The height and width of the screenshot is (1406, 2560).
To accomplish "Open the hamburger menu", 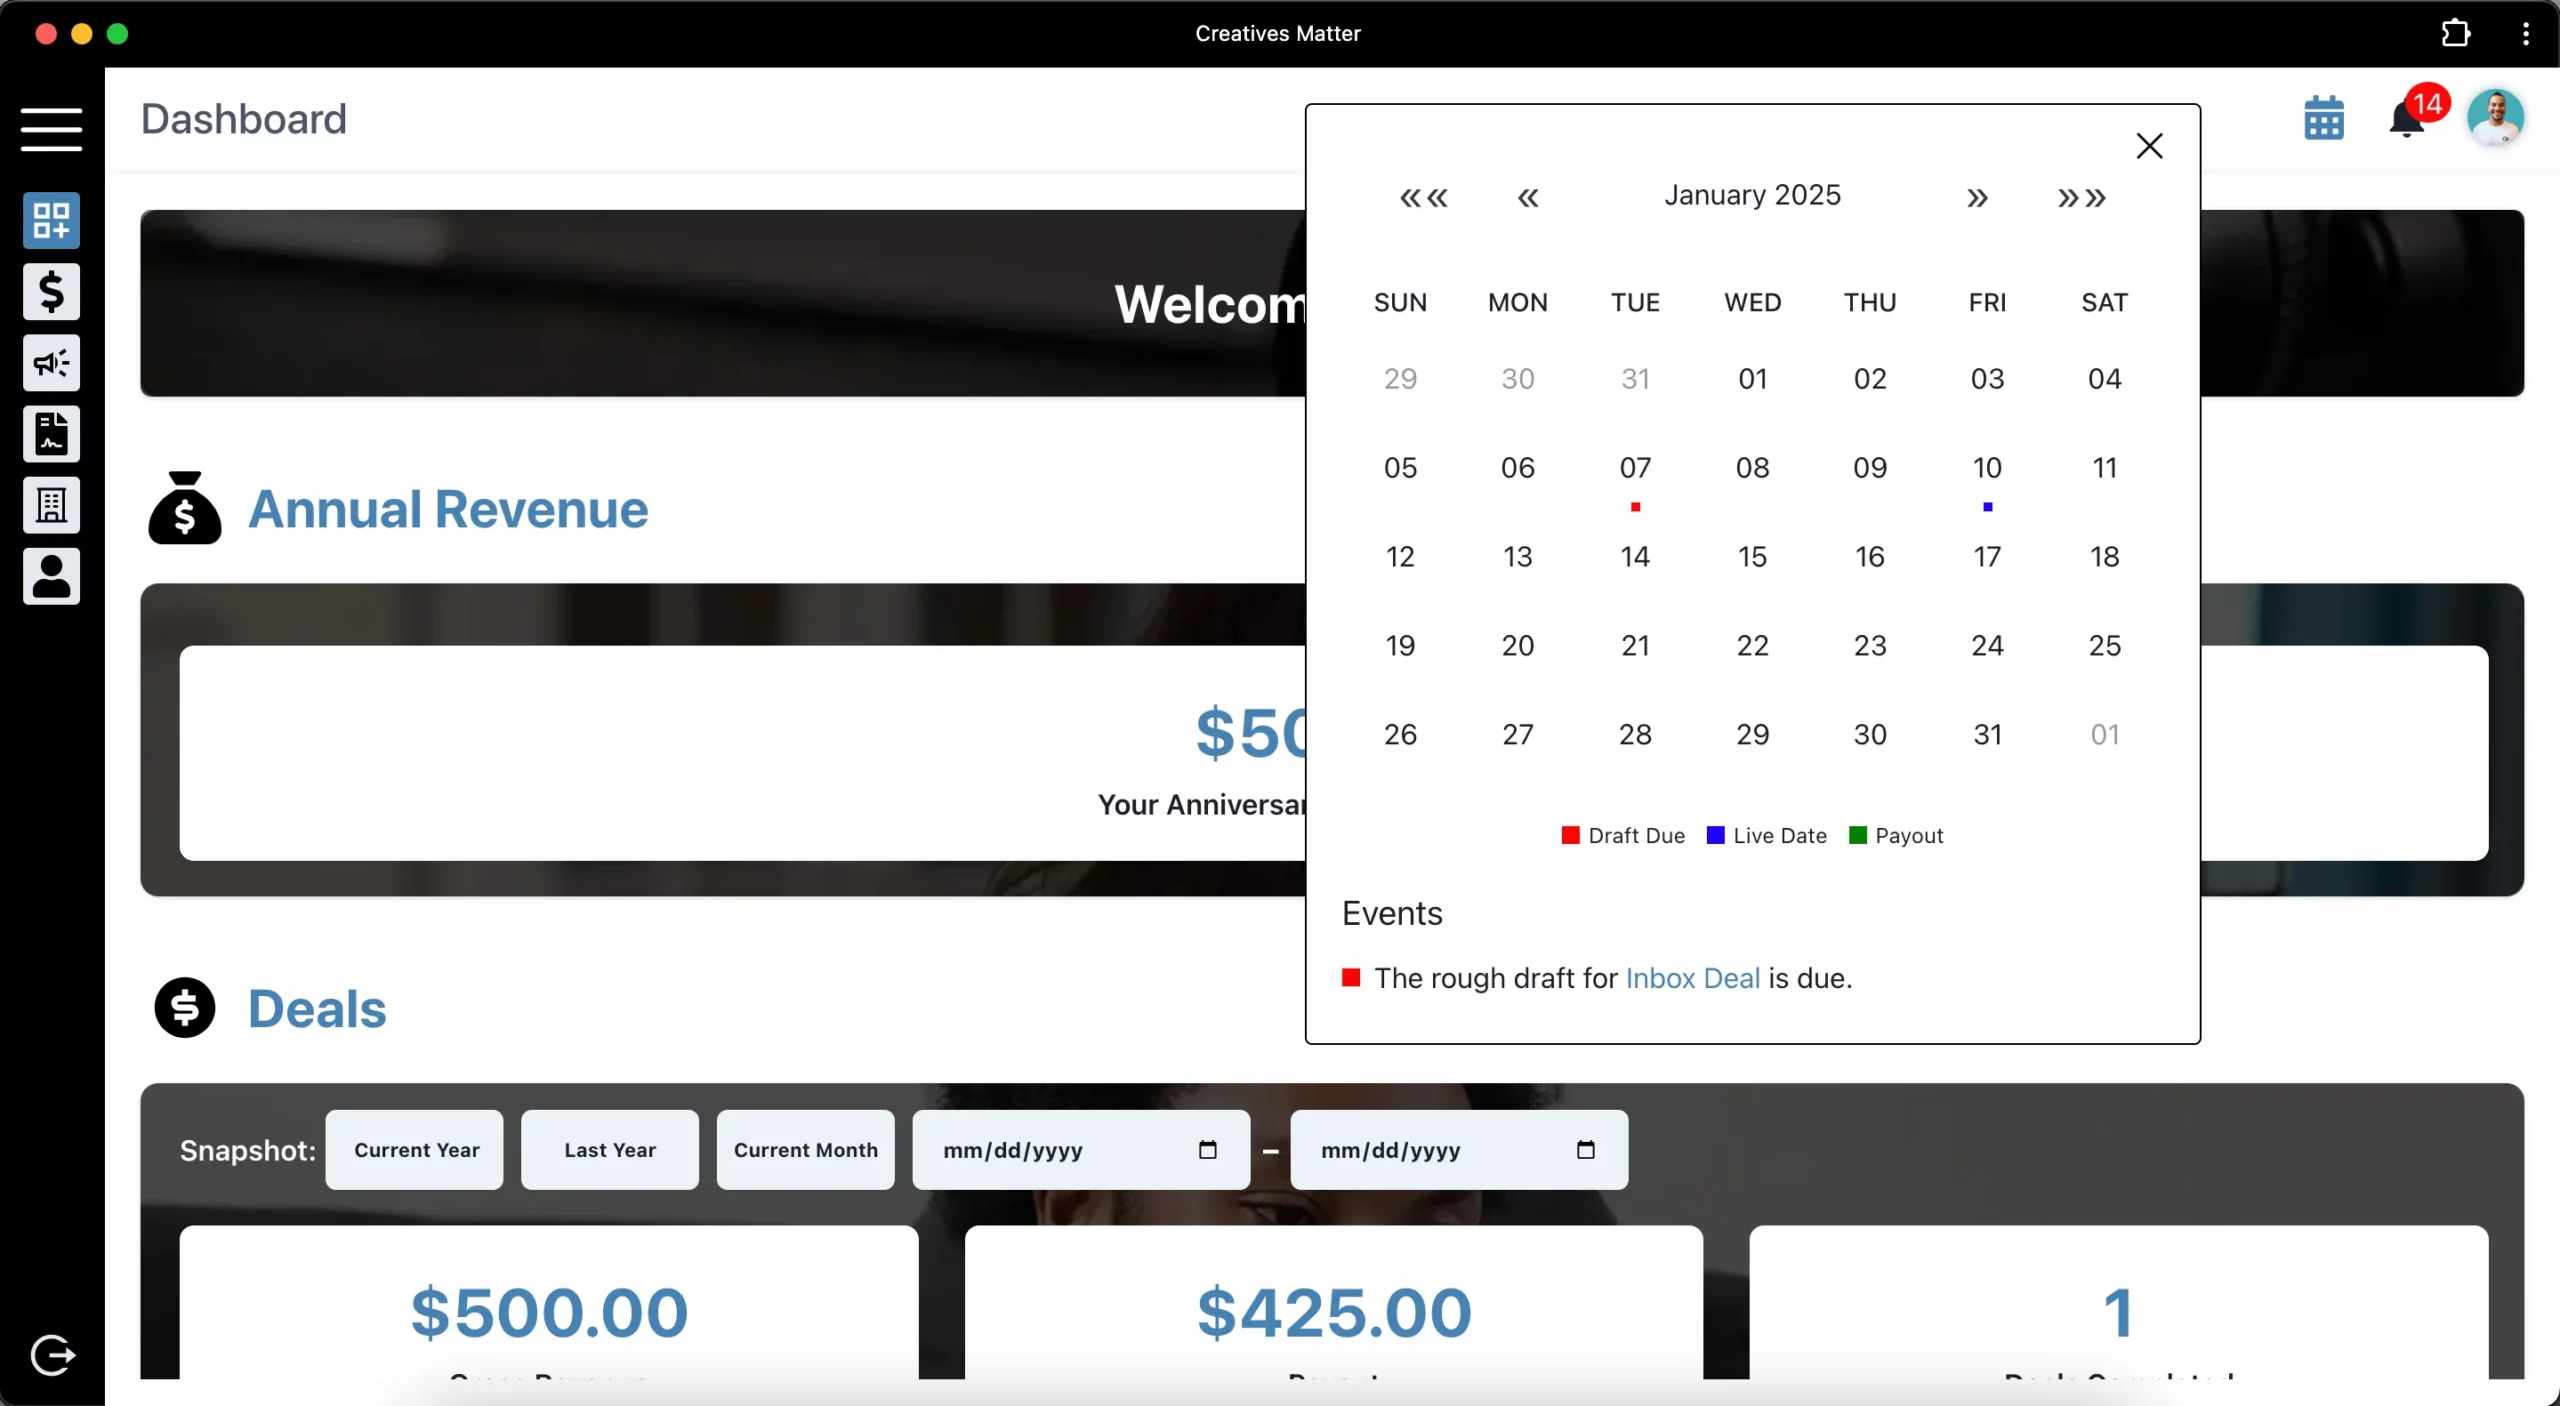I will 51,130.
